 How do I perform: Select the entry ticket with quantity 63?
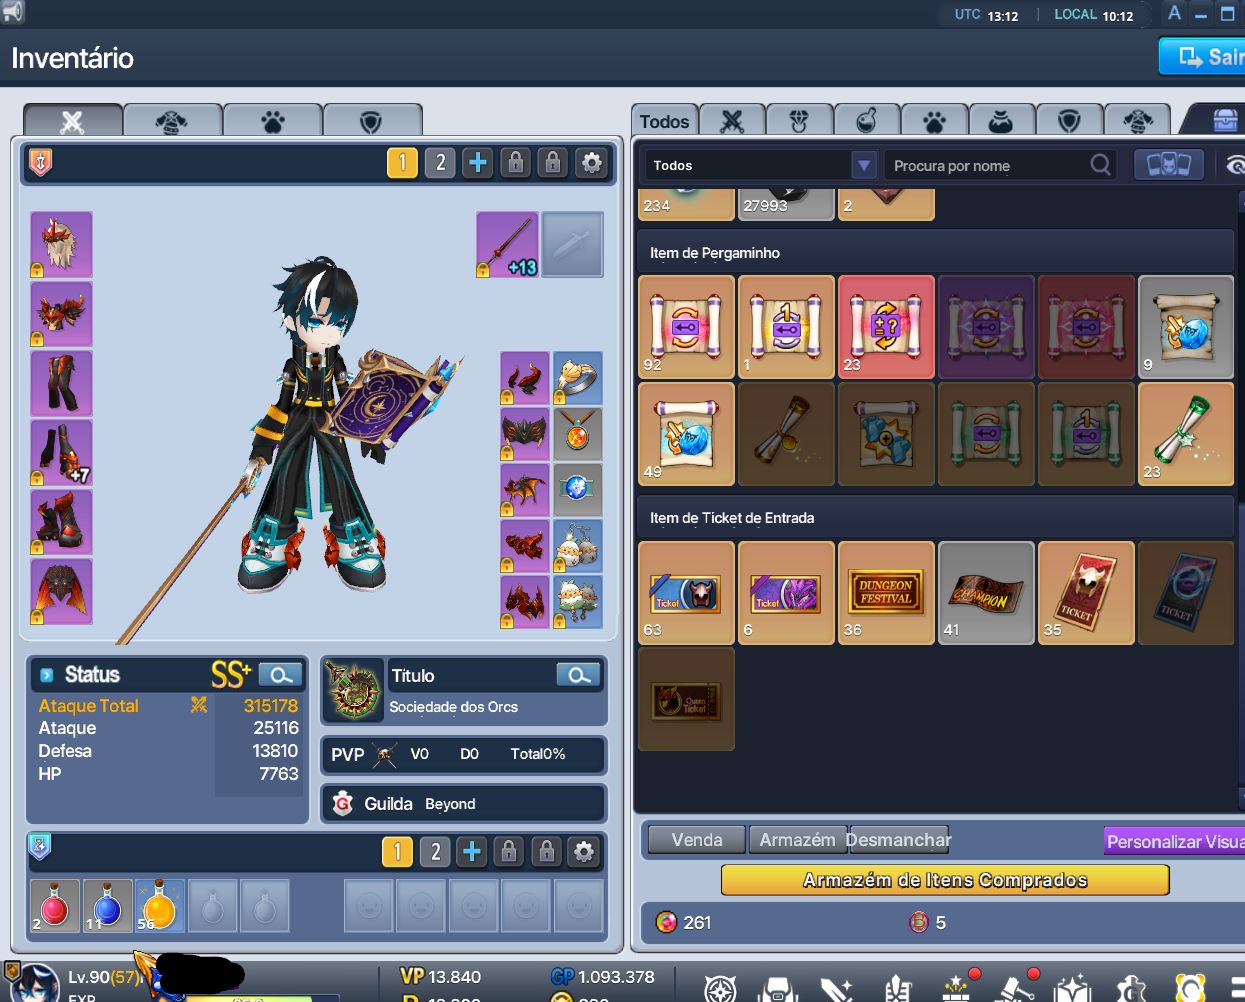point(686,592)
